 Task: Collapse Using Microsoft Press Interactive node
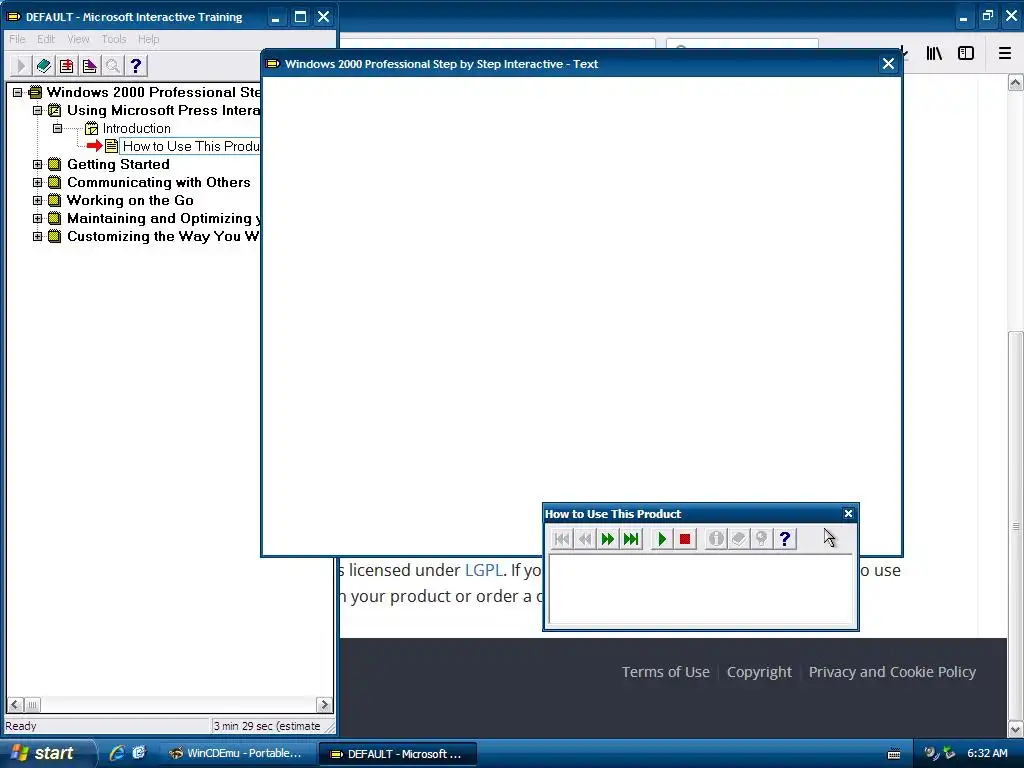pyautogui.click(x=38, y=110)
